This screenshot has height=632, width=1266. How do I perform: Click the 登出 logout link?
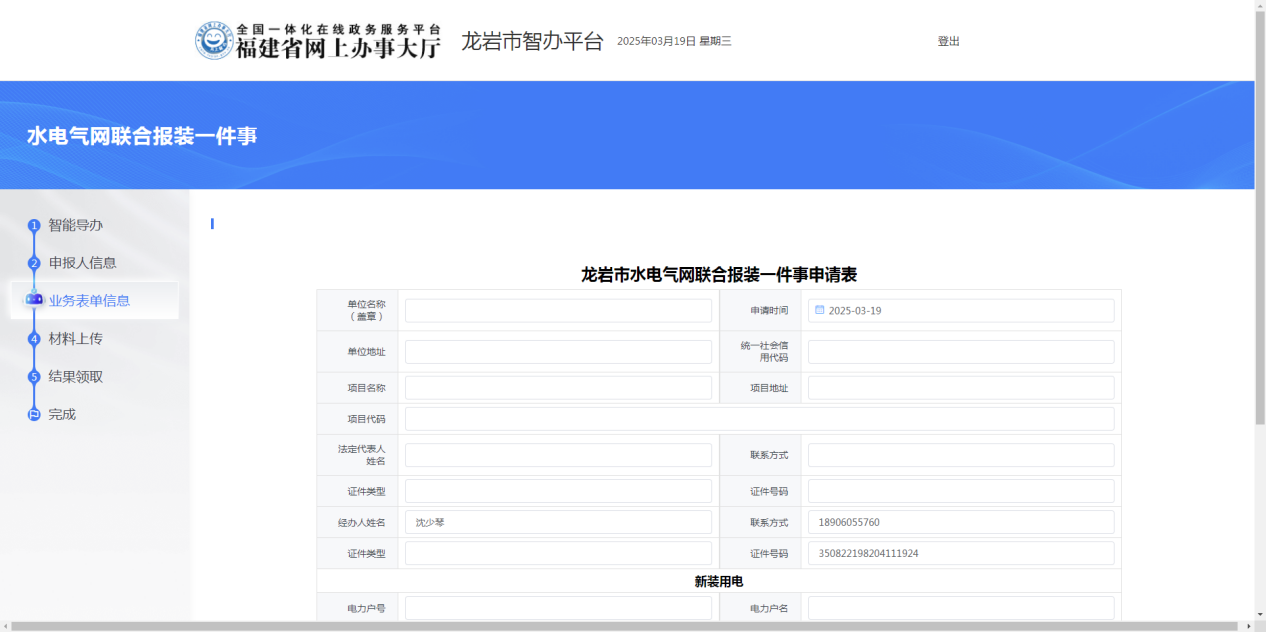(948, 41)
